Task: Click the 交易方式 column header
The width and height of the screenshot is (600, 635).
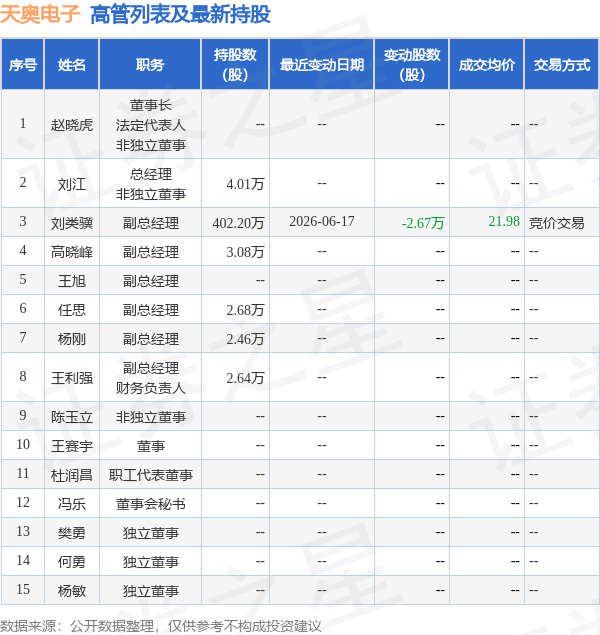Action: tap(562, 64)
